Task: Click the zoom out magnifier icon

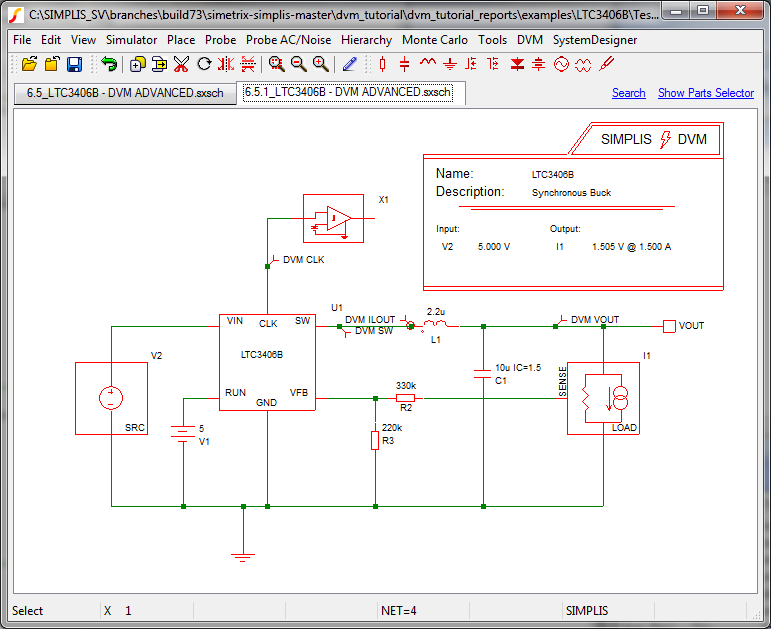Action: point(298,64)
